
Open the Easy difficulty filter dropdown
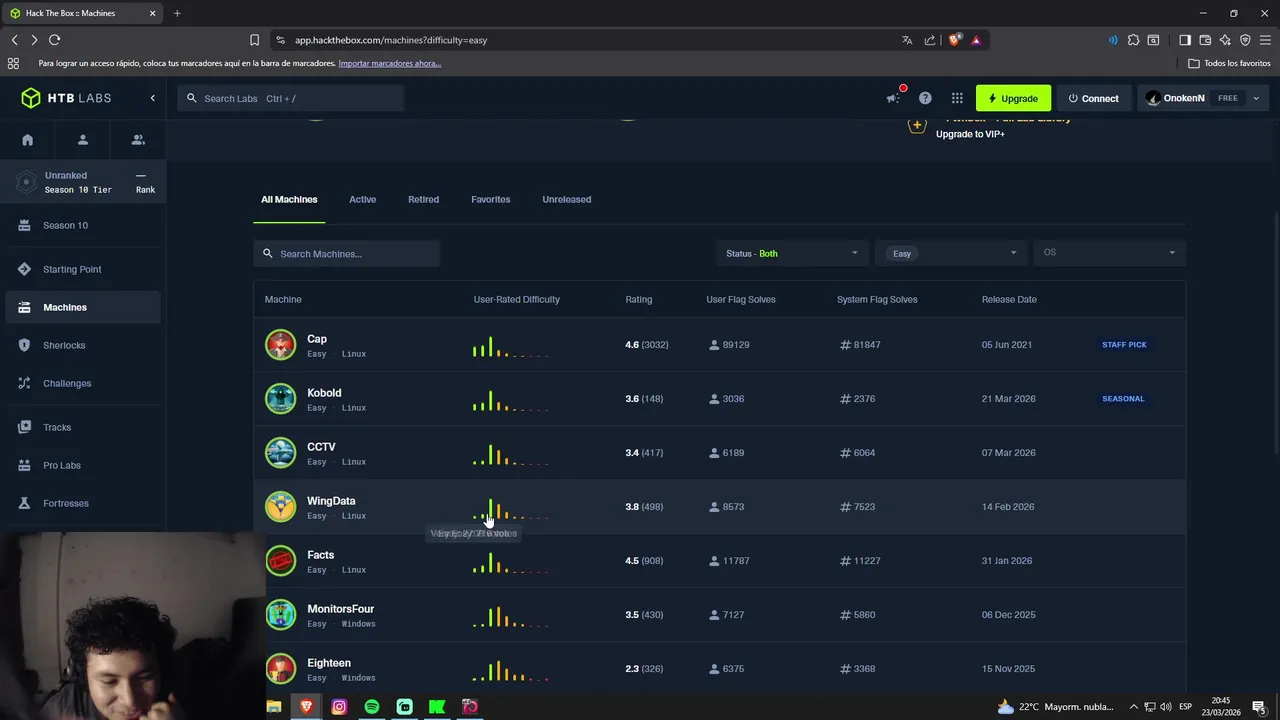tap(950, 254)
